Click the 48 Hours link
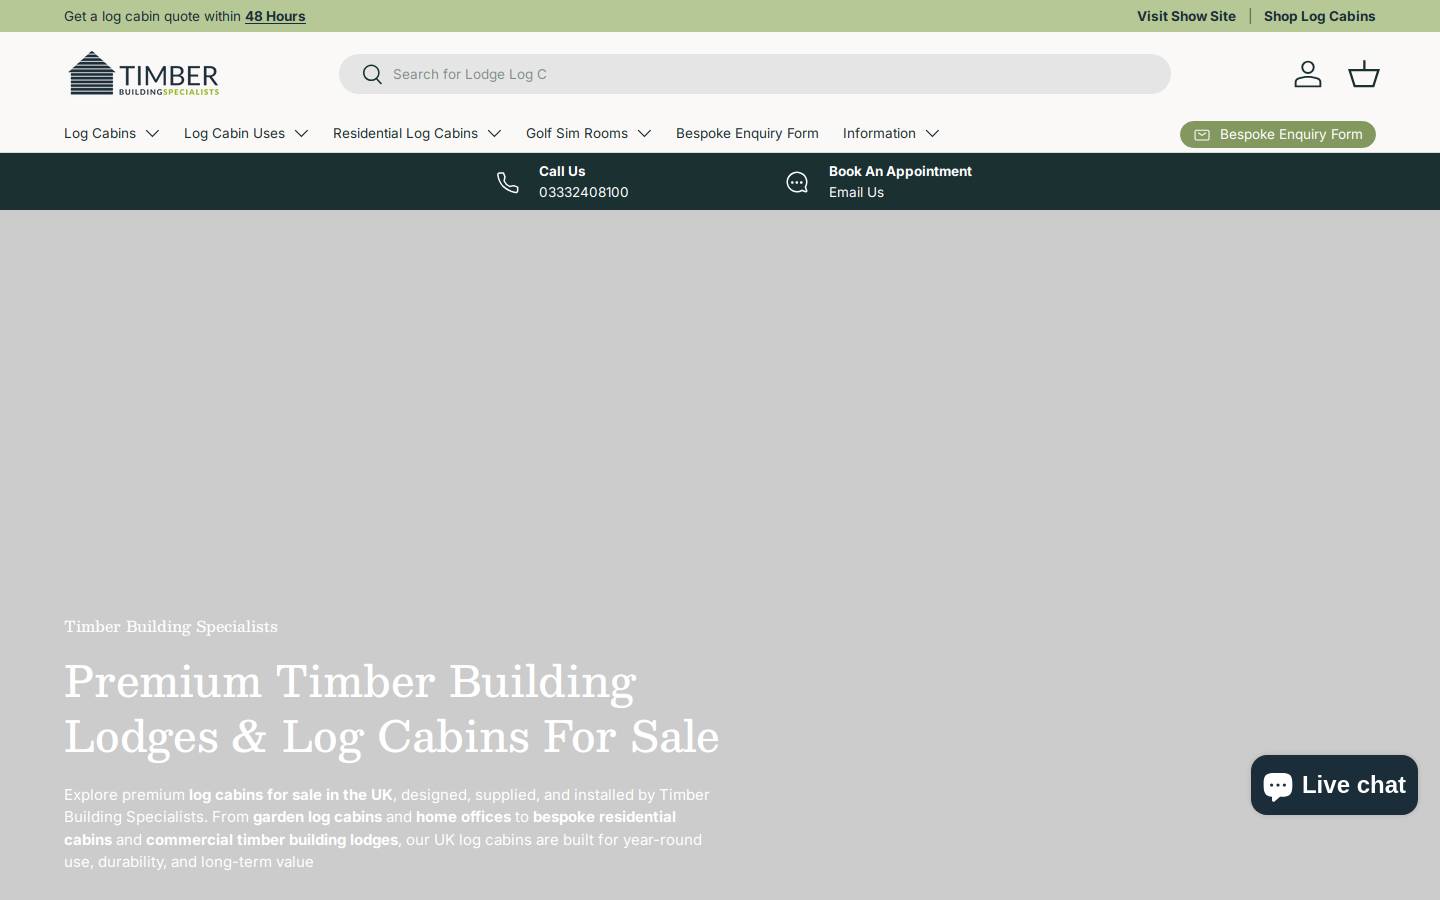Image resolution: width=1440 pixels, height=900 pixels. click(275, 16)
